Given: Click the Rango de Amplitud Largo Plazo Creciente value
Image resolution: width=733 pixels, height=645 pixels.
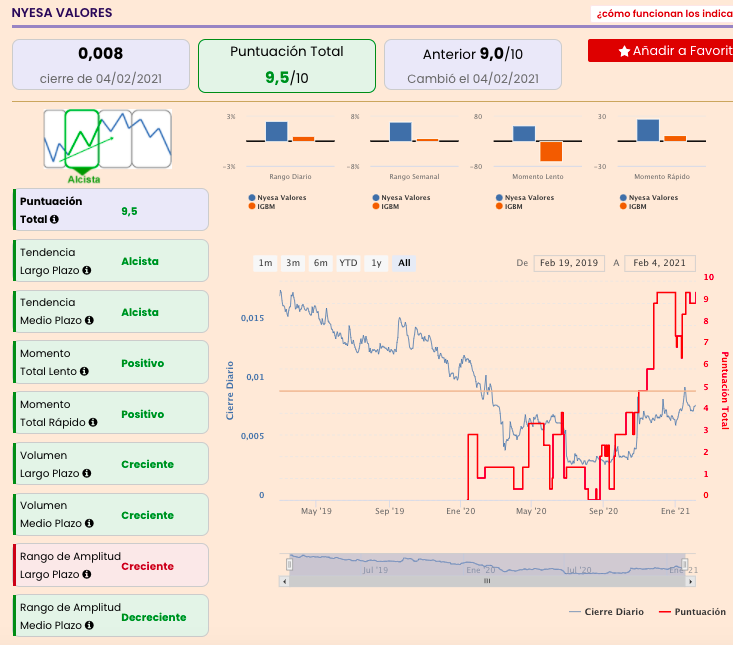Looking at the screenshot, I should pyautogui.click(x=147, y=566).
